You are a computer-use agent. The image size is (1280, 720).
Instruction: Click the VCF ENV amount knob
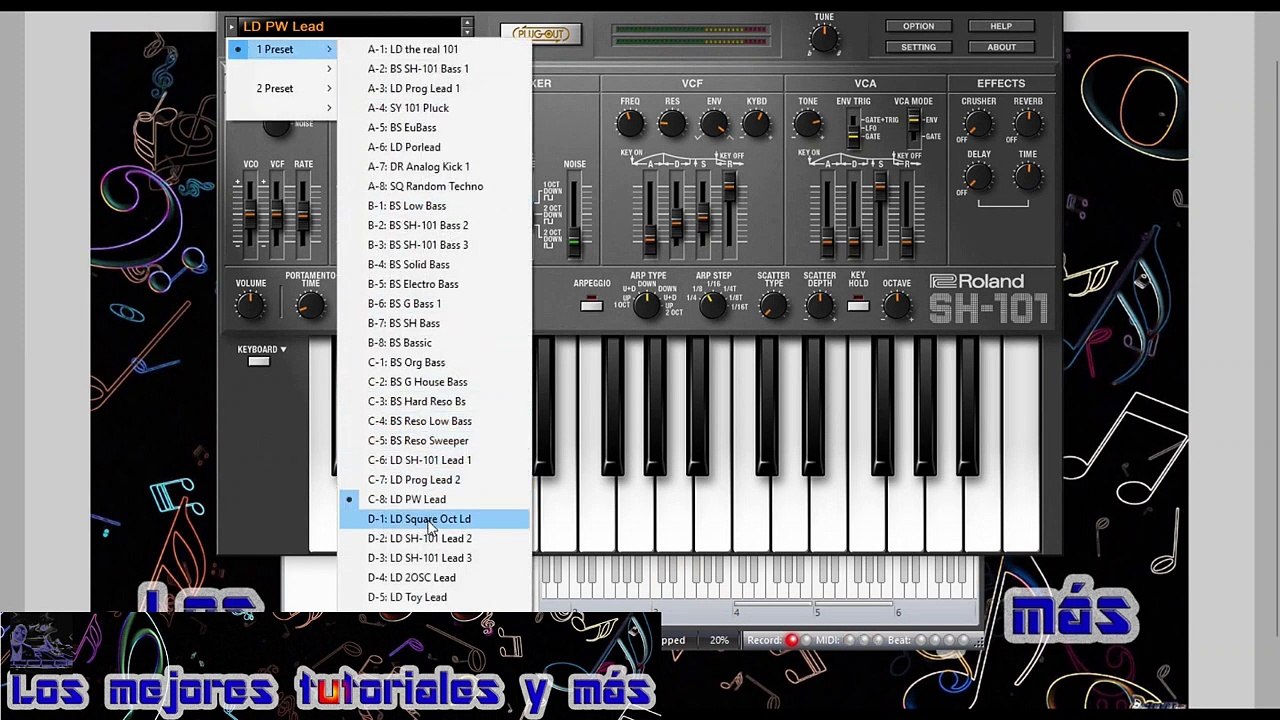pyautogui.click(x=714, y=124)
